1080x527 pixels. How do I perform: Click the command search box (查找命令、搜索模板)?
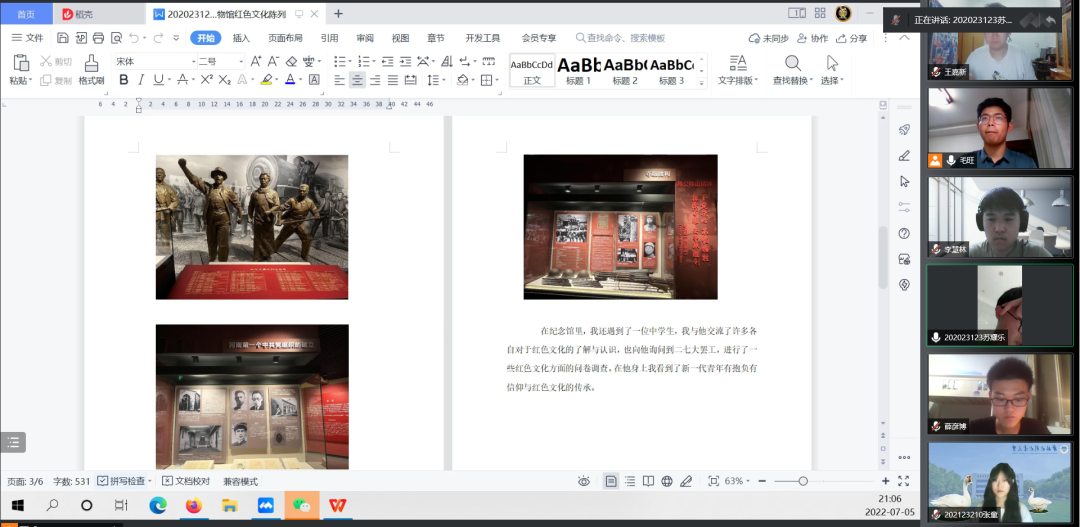pyautogui.click(x=621, y=38)
